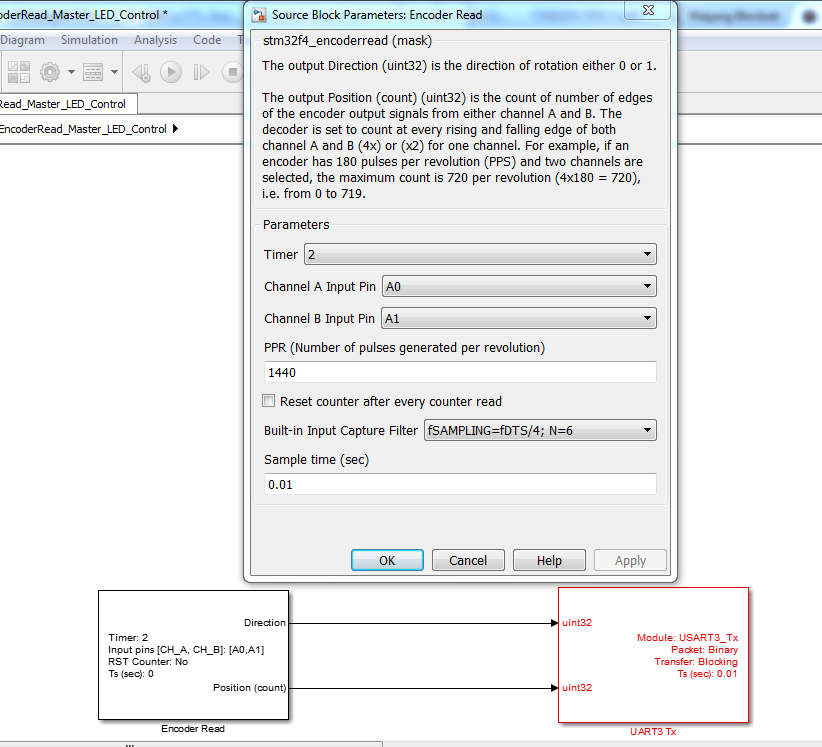Click the Direction signal line between blocks
This screenshot has width=822, height=747.
tap(423, 623)
